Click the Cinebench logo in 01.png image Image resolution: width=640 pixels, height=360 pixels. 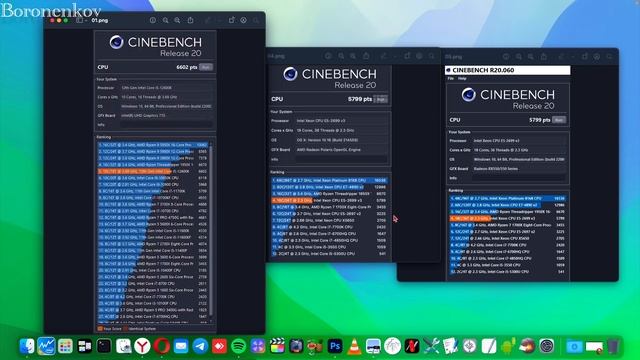point(116,42)
